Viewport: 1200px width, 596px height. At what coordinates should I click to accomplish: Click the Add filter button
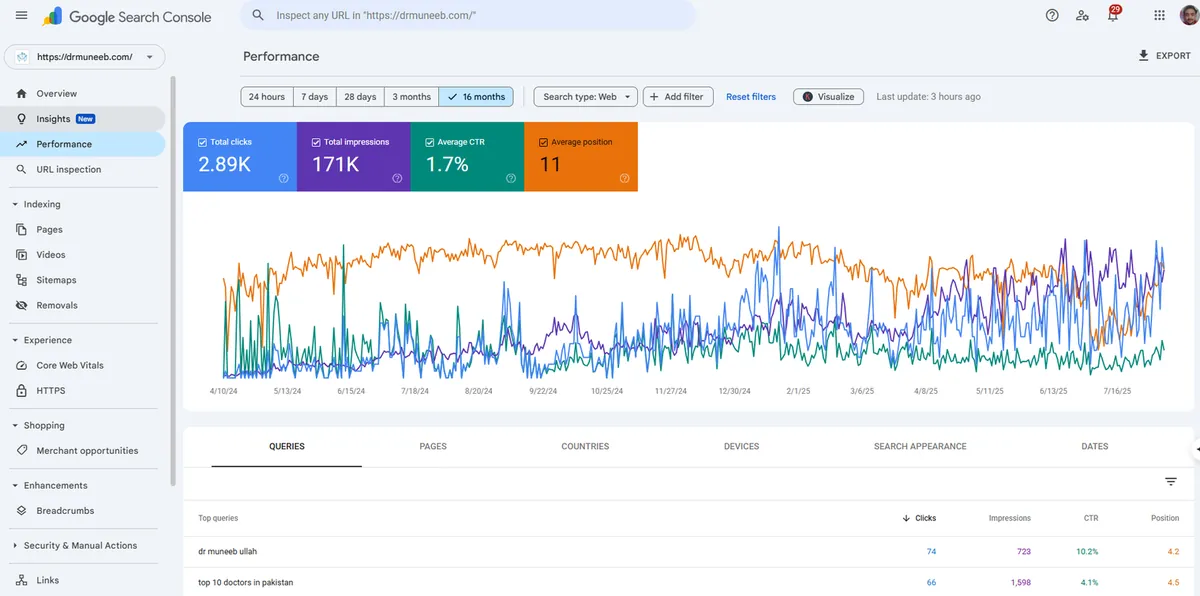(677, 97)
